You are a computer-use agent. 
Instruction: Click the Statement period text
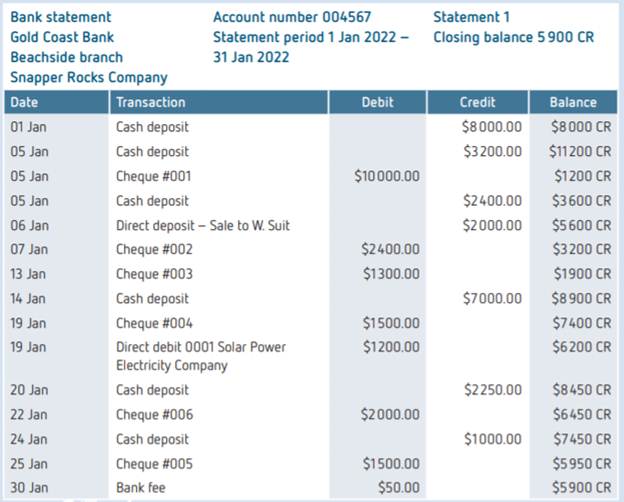coord(310,37)
